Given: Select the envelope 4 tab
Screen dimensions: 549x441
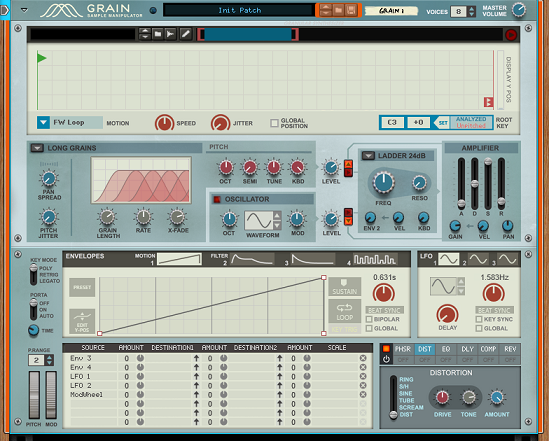Looking at the screenshot, I should pyautogui.click(x=375, y=259).
